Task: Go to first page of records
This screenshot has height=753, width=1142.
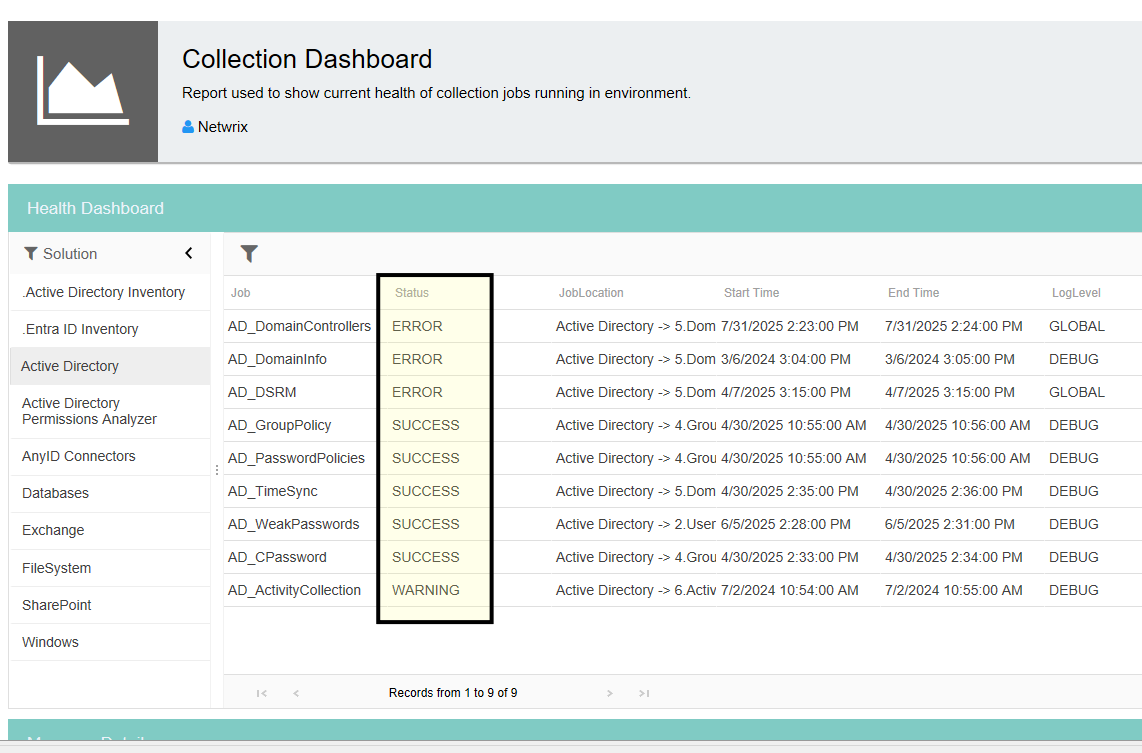Action: pyautogui.click(x=261, y=693)
